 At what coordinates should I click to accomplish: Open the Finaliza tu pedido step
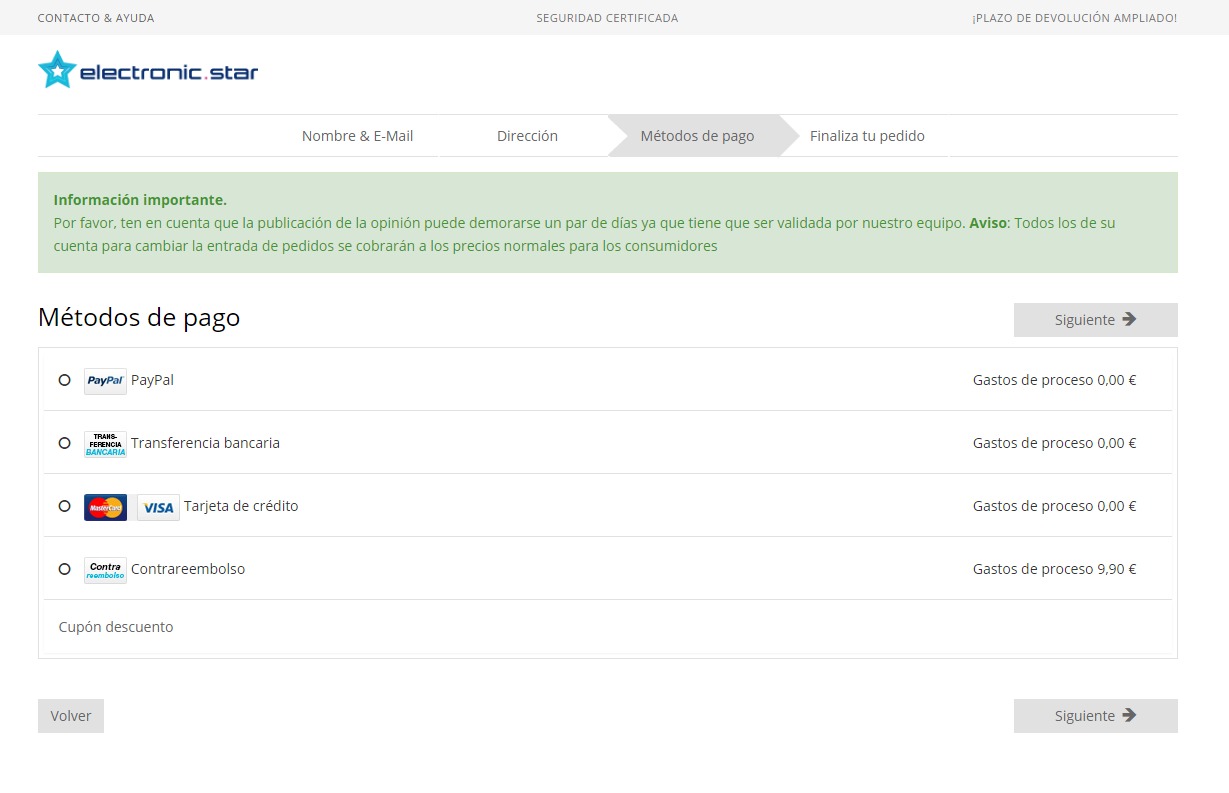pos(867,136)
